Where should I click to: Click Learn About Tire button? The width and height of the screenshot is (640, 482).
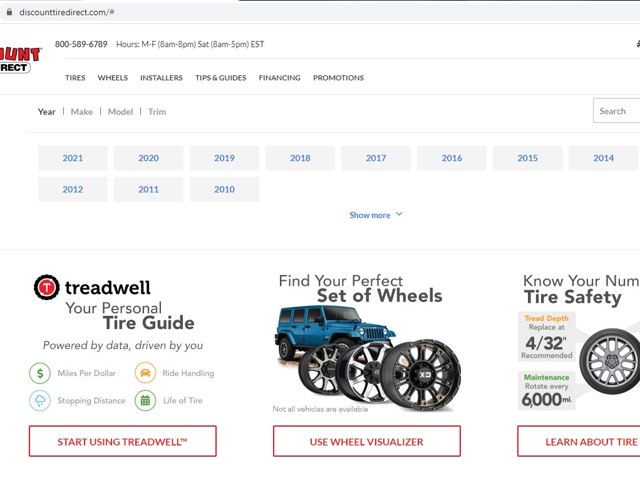coord(578,441)
